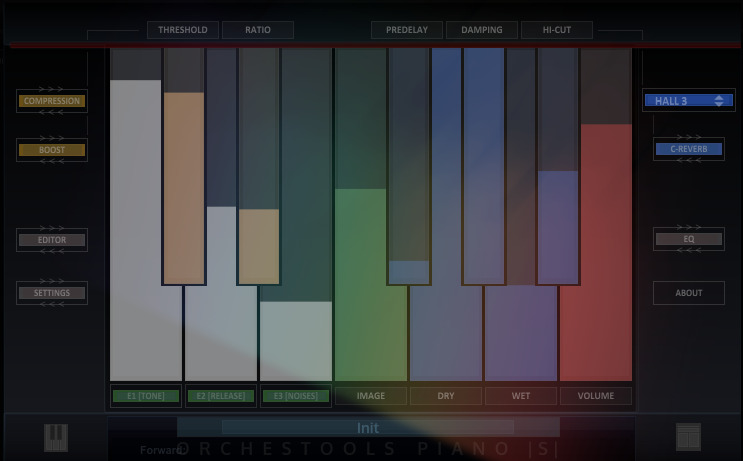Image resolution: width=743 pixels, height=461 pixels.
Task: Toggle the COMPRESSION effect on or off
Action: 52,101
